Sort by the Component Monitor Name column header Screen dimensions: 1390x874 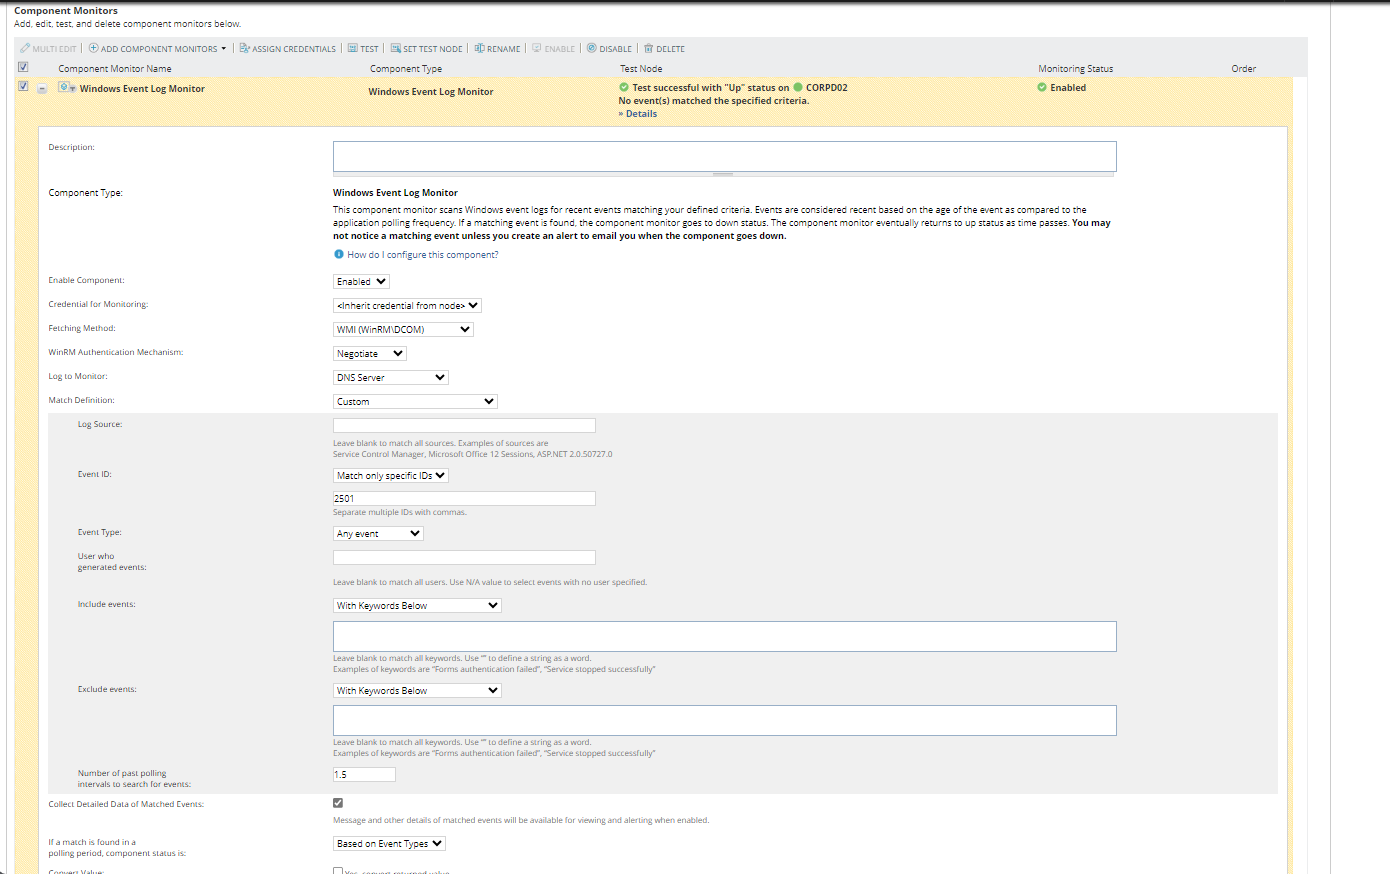tap(115, 69)
